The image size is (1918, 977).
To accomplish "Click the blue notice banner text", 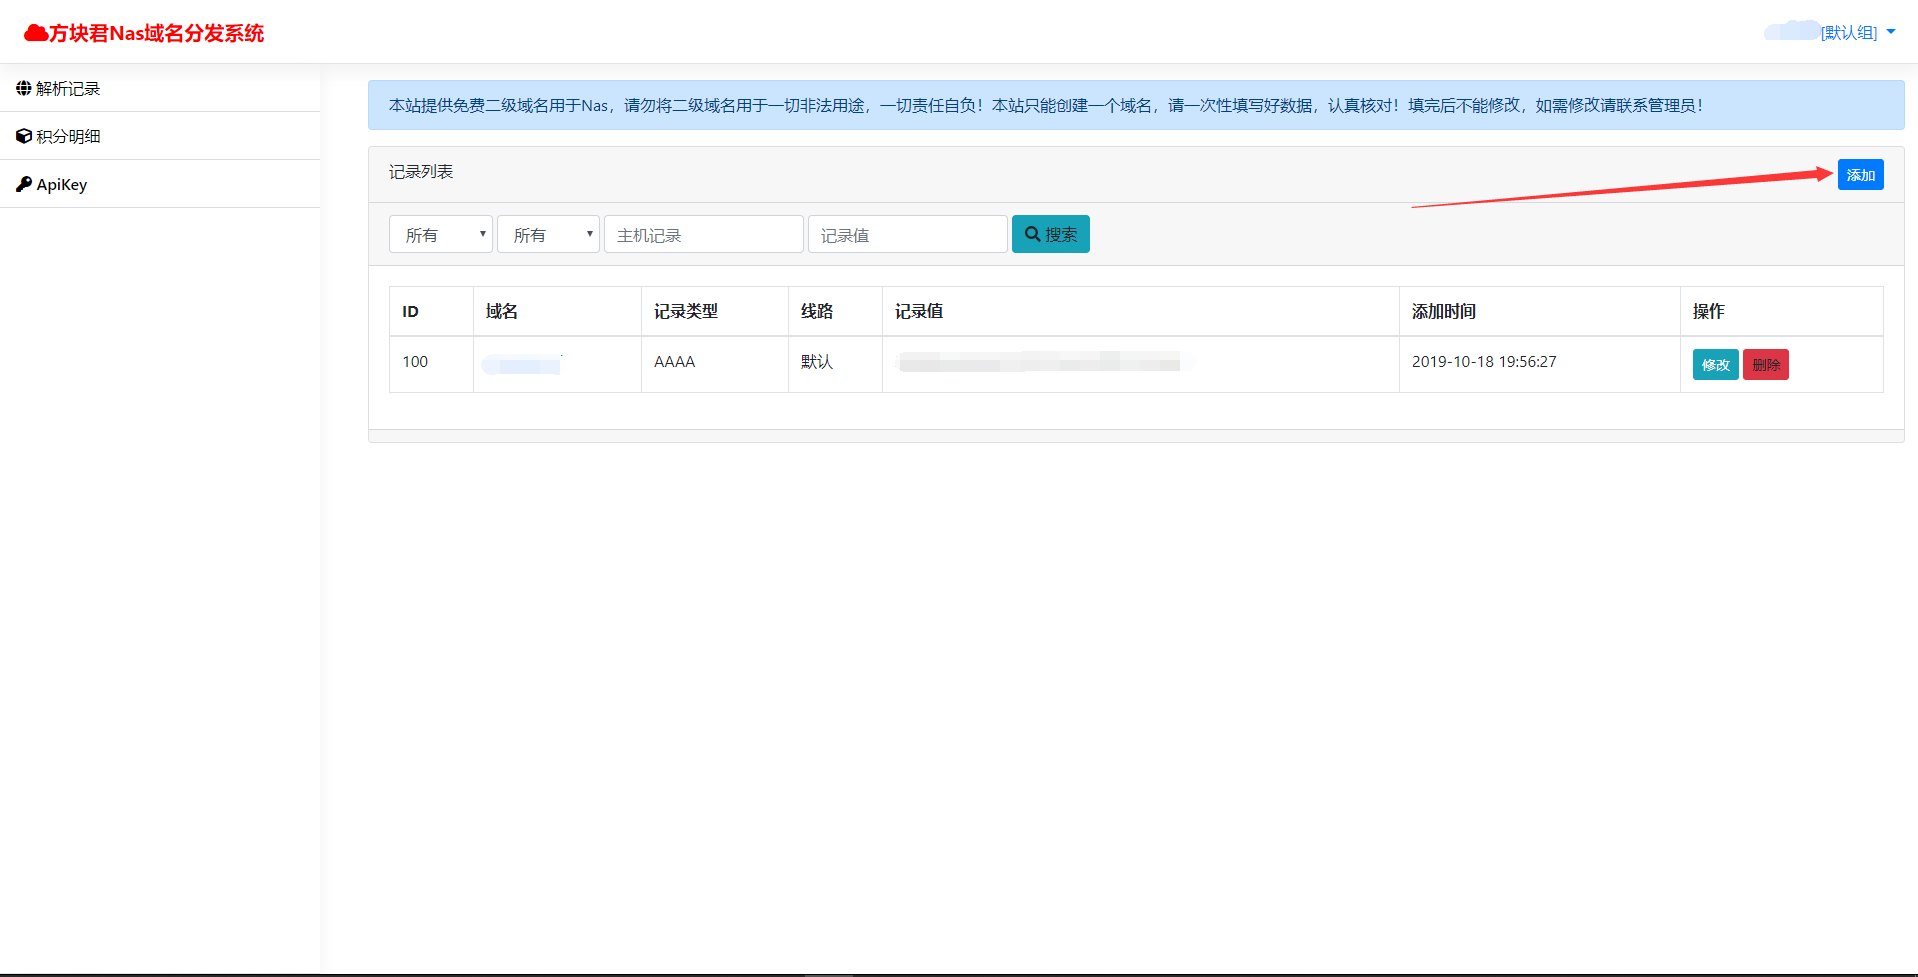I will 1045,106.
